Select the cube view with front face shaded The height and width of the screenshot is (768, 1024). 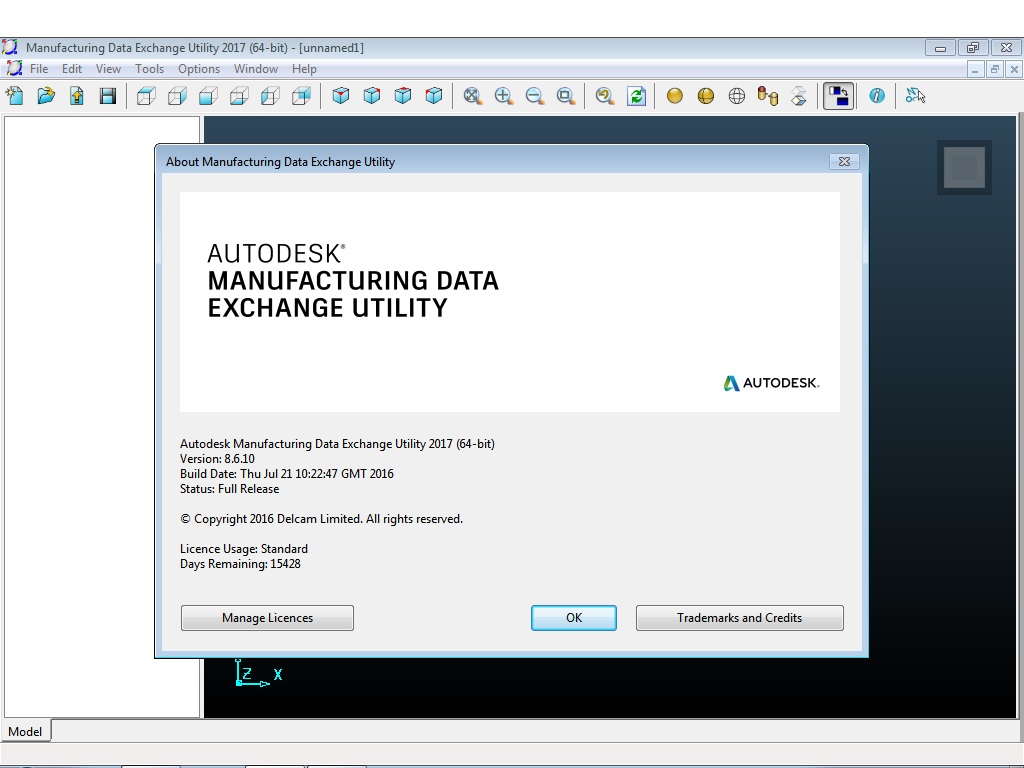tap(208, 96)
